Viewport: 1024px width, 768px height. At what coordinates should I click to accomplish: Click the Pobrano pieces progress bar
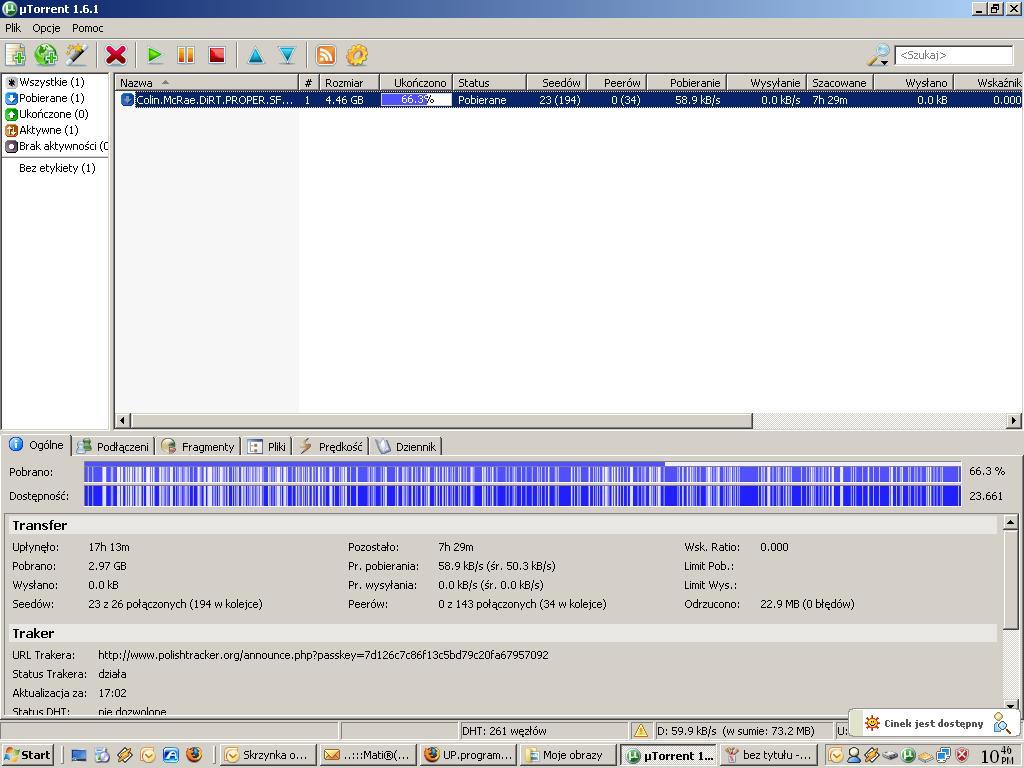coord(522,472)
